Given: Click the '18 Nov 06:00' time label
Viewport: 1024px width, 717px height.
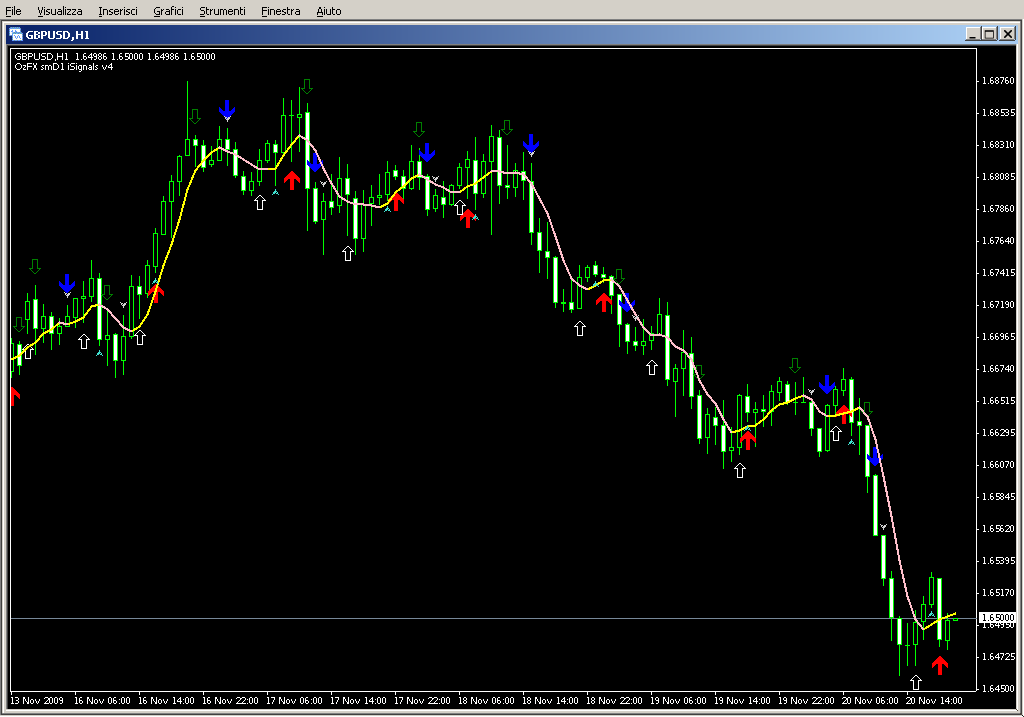Looking at the screenshot, I should tap(486, 701).
